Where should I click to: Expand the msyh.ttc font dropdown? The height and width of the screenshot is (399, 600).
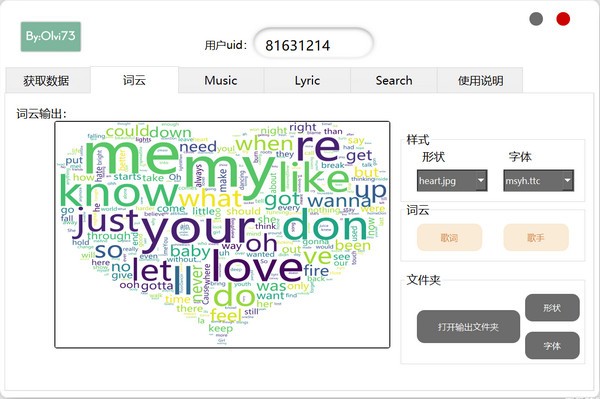[538, 181]
